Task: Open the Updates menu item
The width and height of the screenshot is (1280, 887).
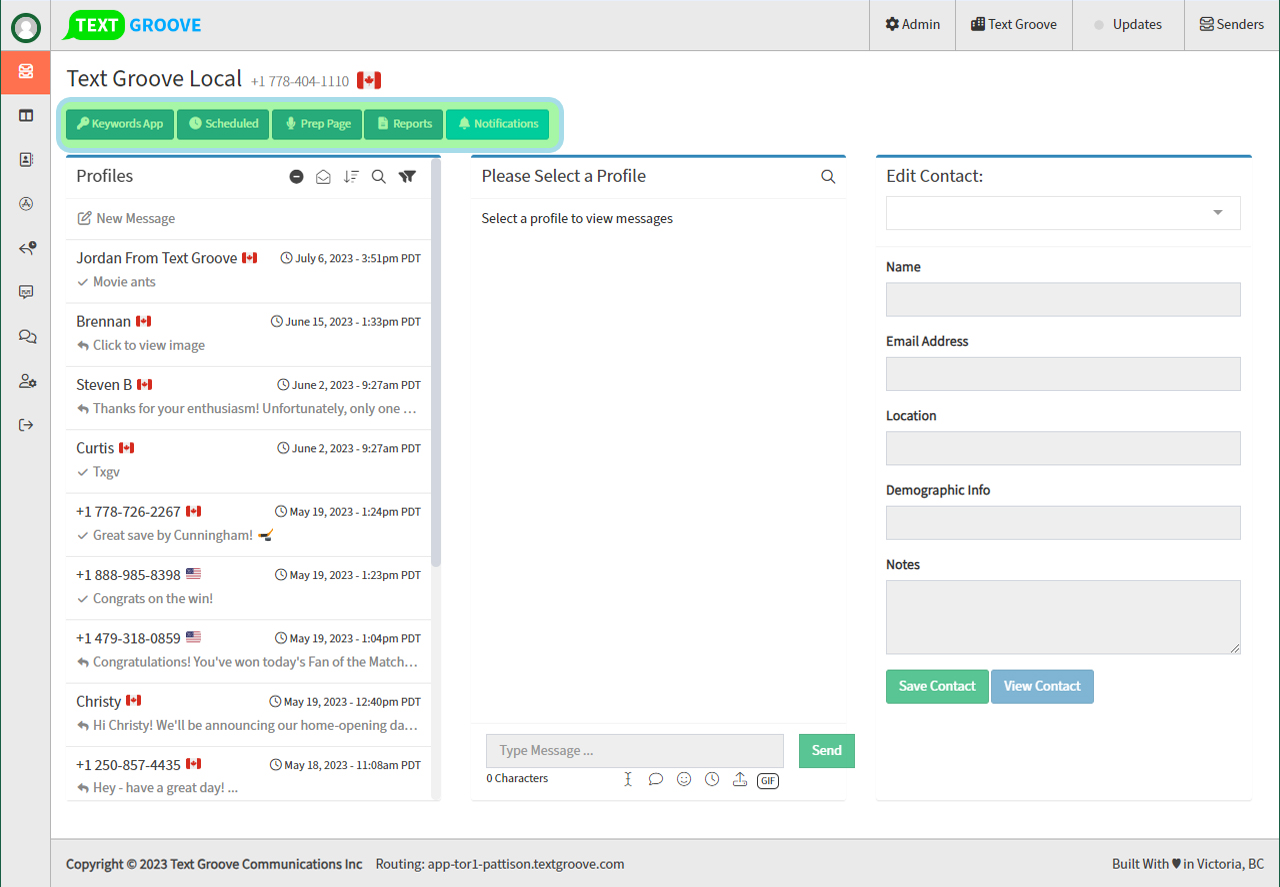Action: pos(1128,25)
